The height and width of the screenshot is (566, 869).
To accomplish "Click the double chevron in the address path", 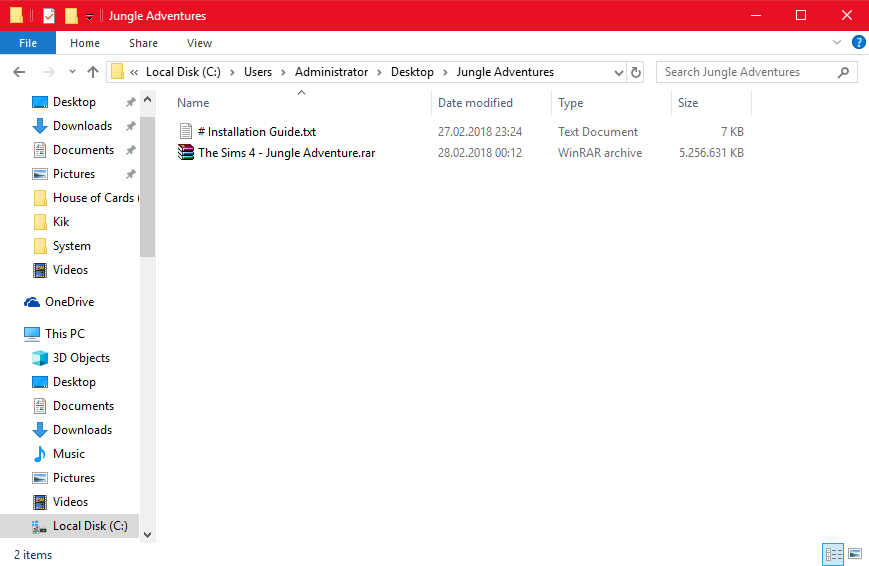I will coord(134,72).
